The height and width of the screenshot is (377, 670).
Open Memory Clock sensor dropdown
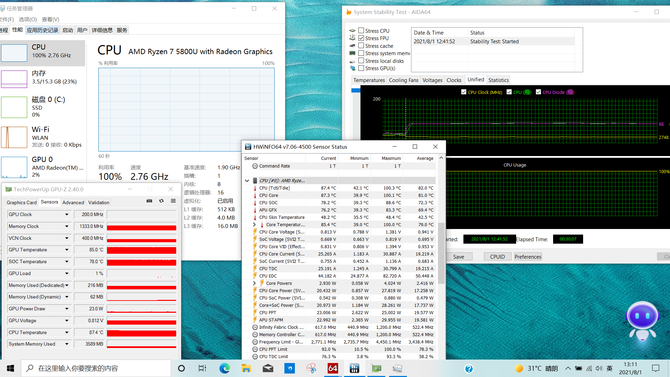coord(67,226)
